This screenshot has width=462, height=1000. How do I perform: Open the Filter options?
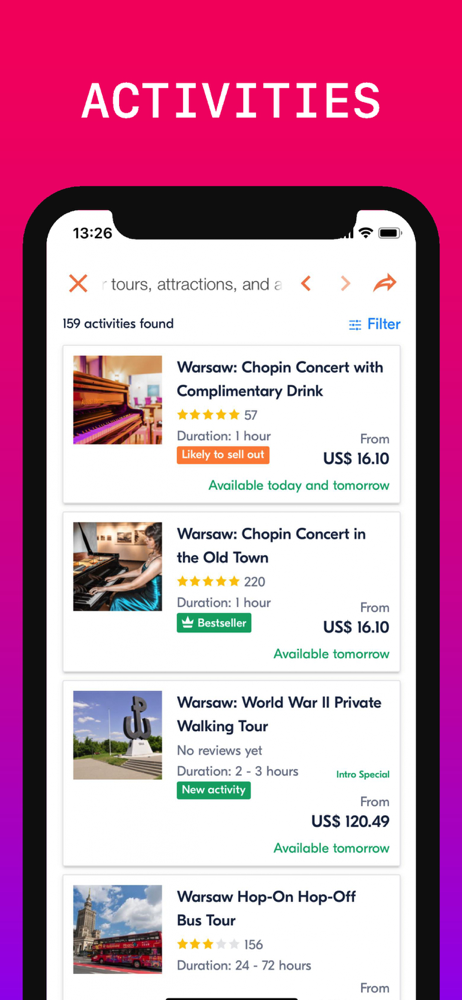coord(375,324)
